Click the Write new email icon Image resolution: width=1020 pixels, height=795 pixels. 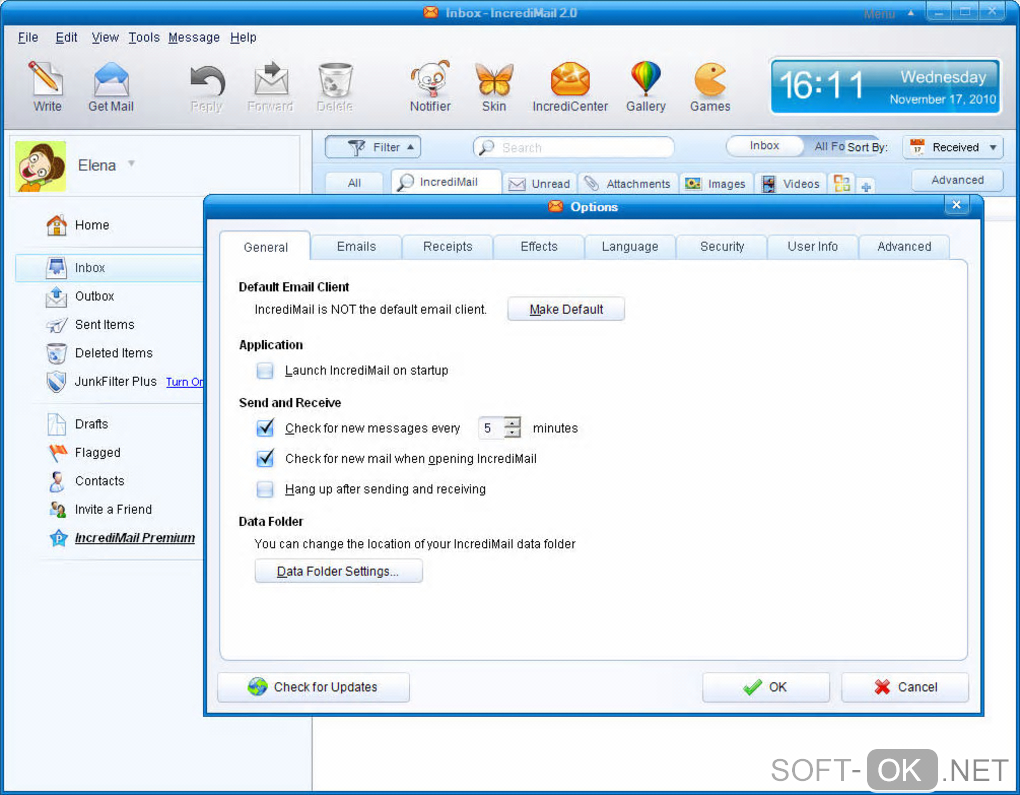tap(46, 79)
